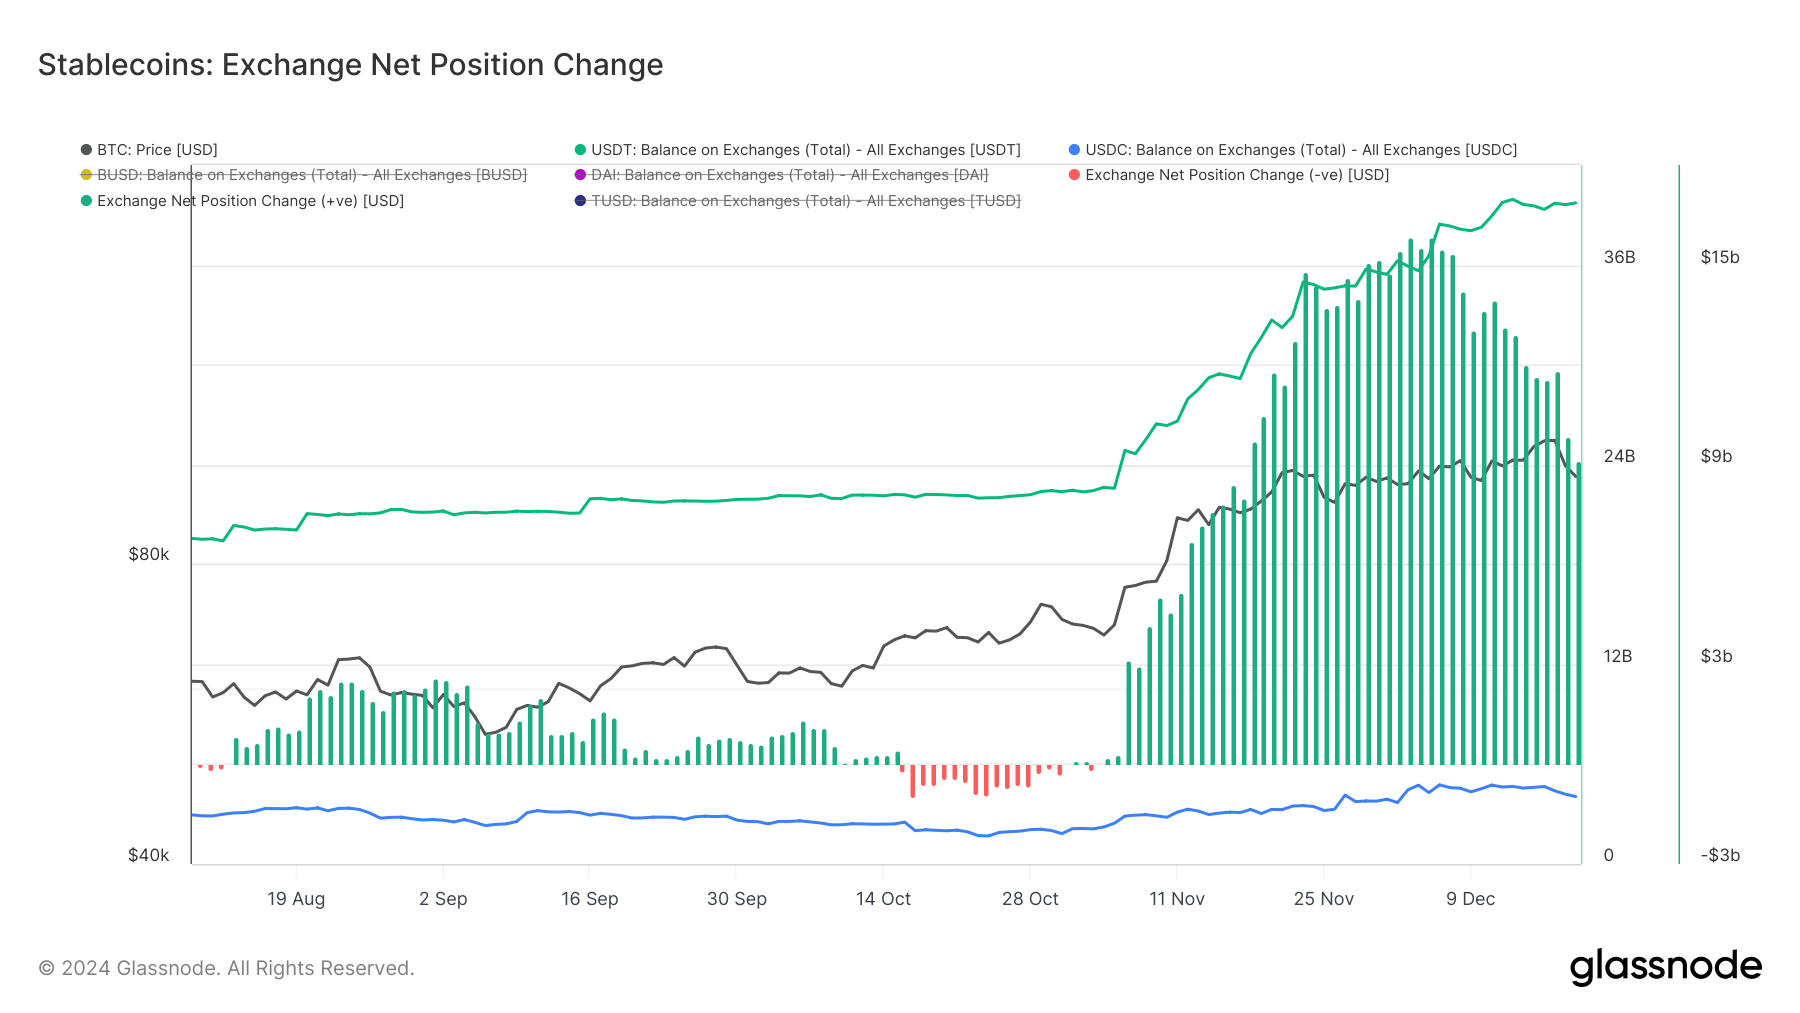Click the chart title Stablecoins: Exchange Net Position Change
The image size is (1800, 1013).
coord(350,65)
